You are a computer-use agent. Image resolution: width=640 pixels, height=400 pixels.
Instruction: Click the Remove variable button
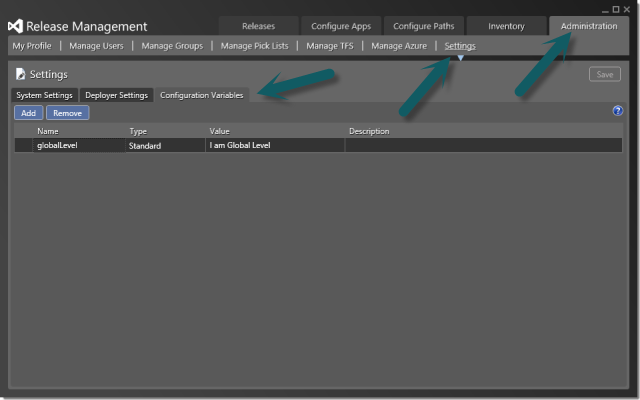pos(67,113)
